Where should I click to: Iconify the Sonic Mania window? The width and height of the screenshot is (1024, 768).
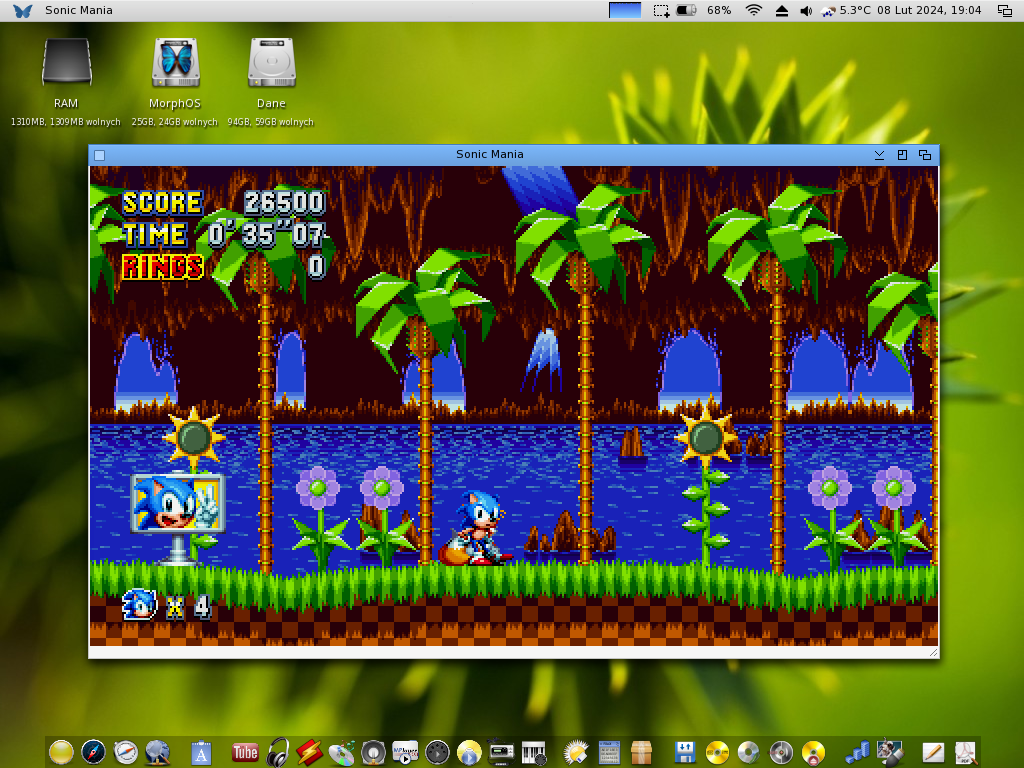point(879,155)
